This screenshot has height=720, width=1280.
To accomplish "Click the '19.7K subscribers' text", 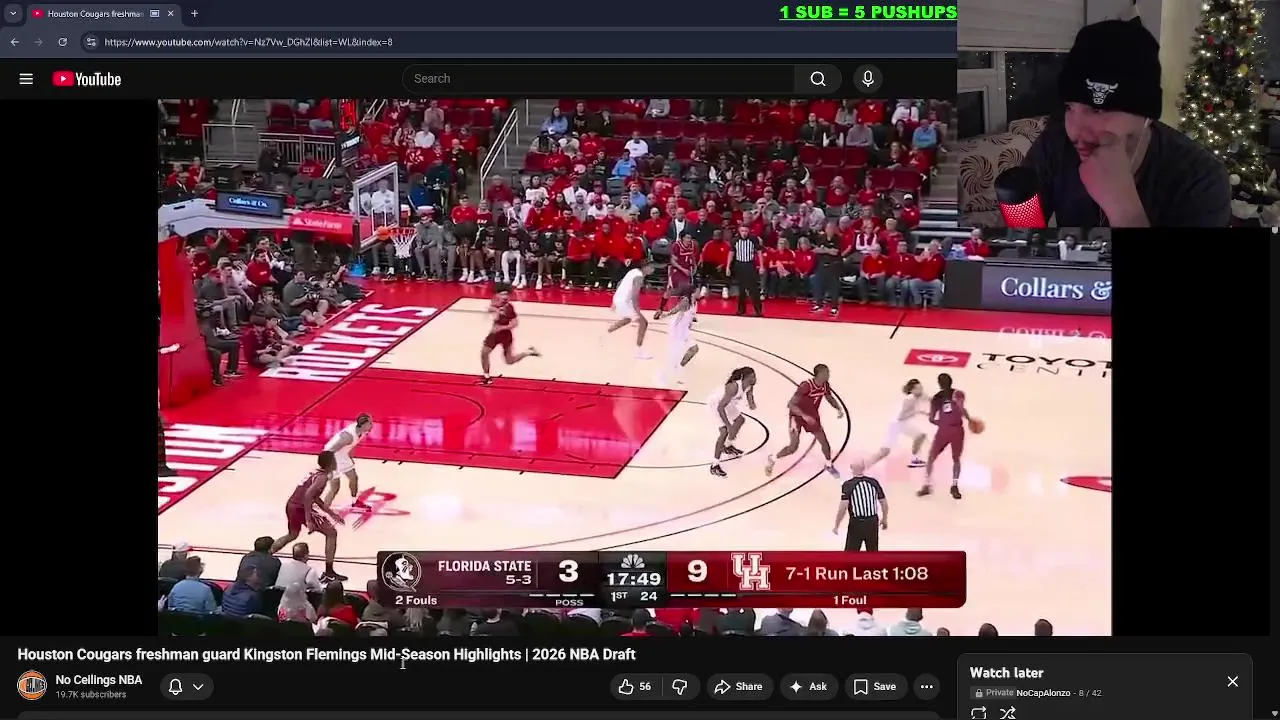I will [x=91, y=695].
